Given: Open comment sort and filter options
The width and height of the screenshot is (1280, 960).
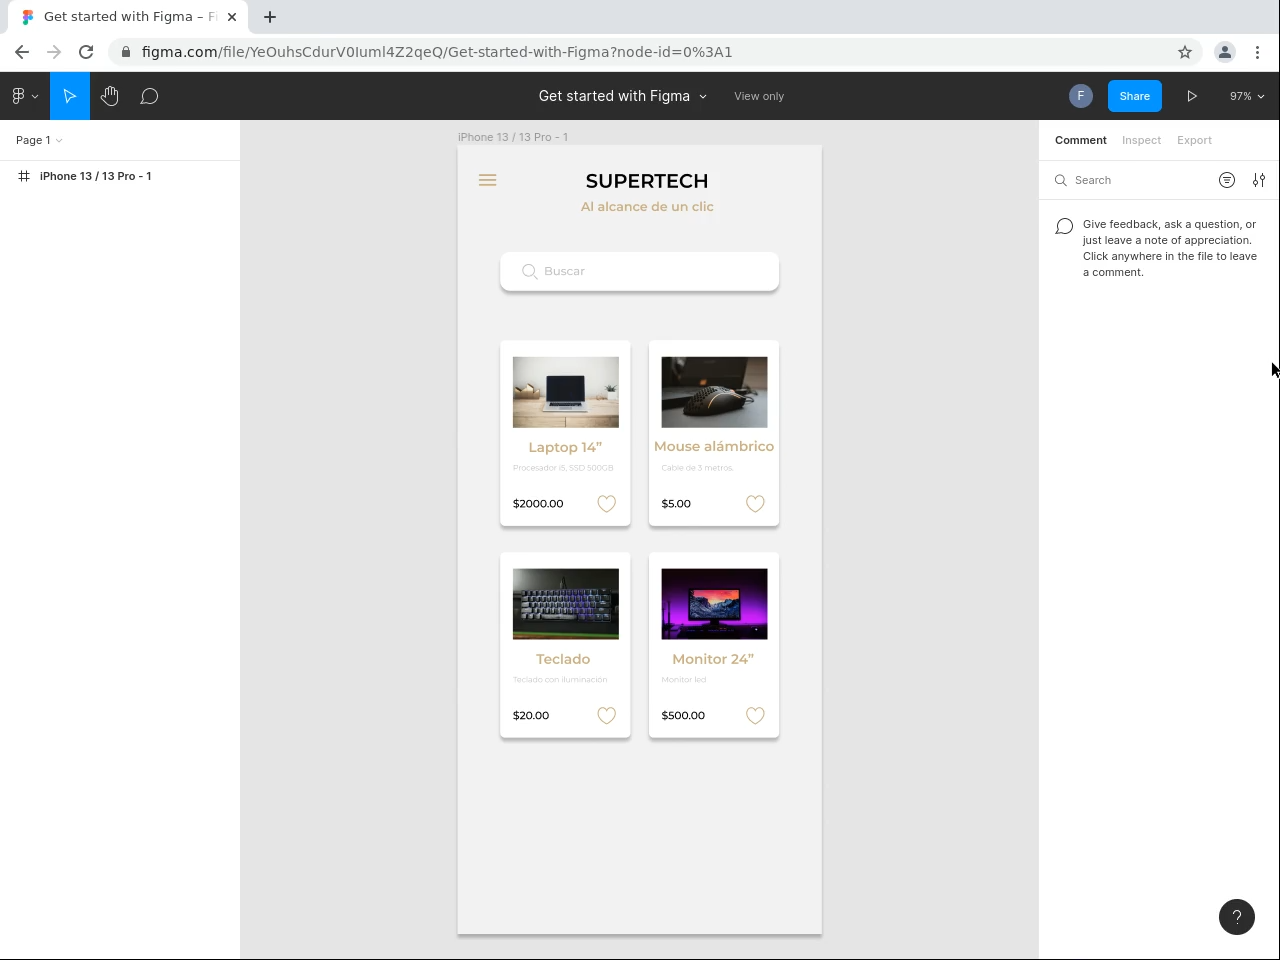Looking at the screenshot, I should (x=1227, y=180).
